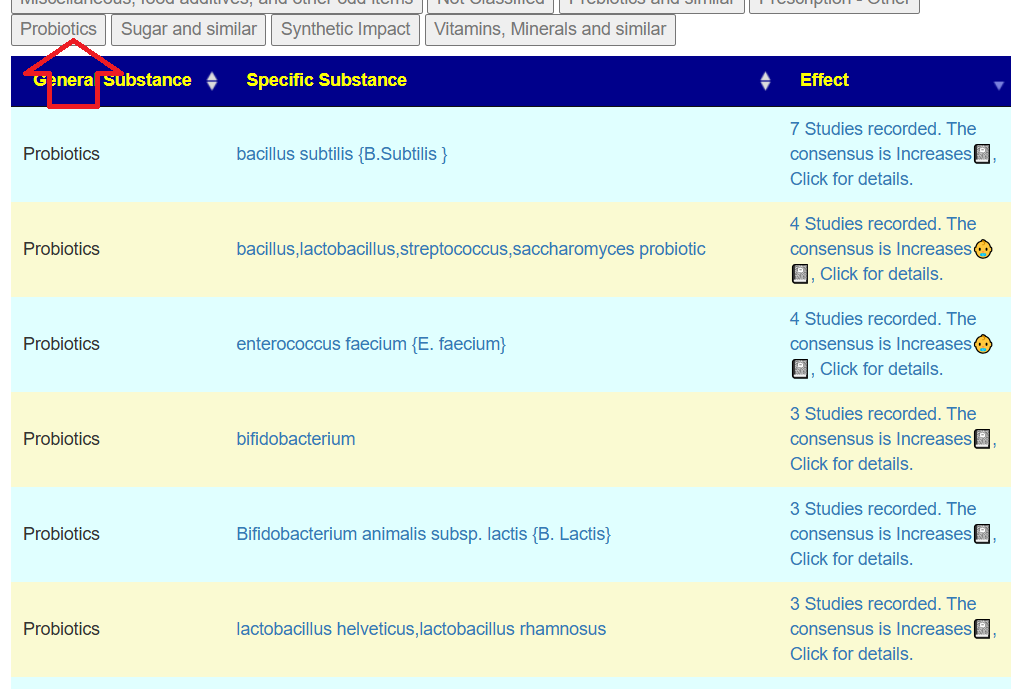The image size is (1023, 689).
Task: Click notebook icon in lactobacillus helveticus row
Action: (x=982, y=629)
